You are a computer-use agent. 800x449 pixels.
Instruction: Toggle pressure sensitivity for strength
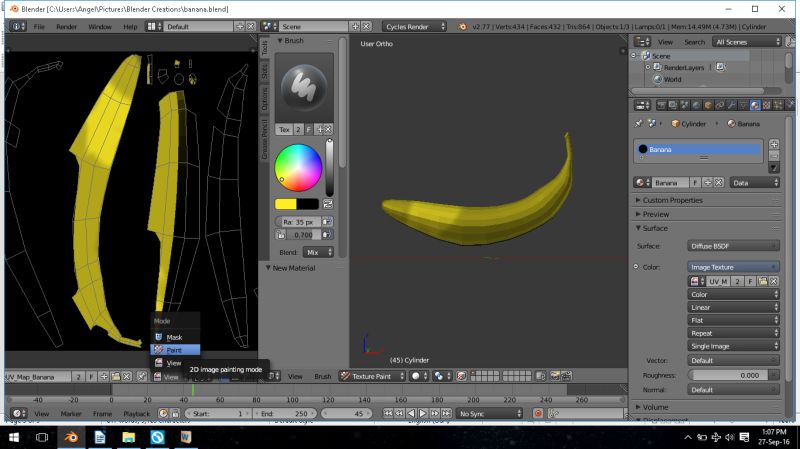click(x=327, y=235)
